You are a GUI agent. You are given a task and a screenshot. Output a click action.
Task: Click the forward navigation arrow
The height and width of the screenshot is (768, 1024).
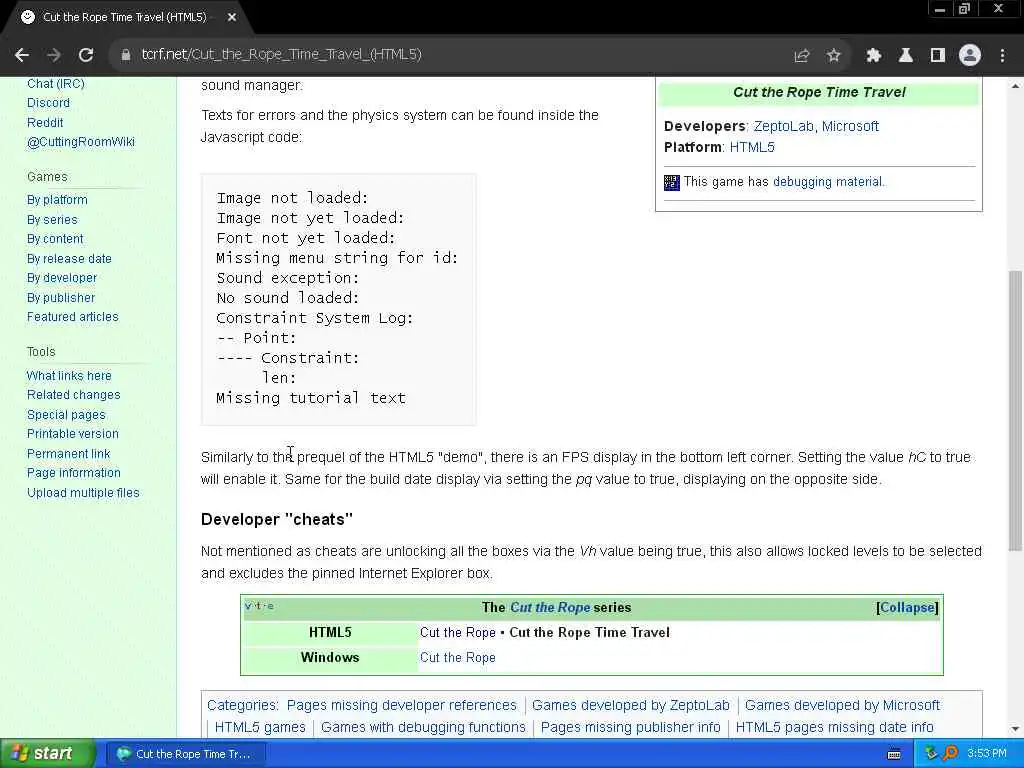[54, 55]
